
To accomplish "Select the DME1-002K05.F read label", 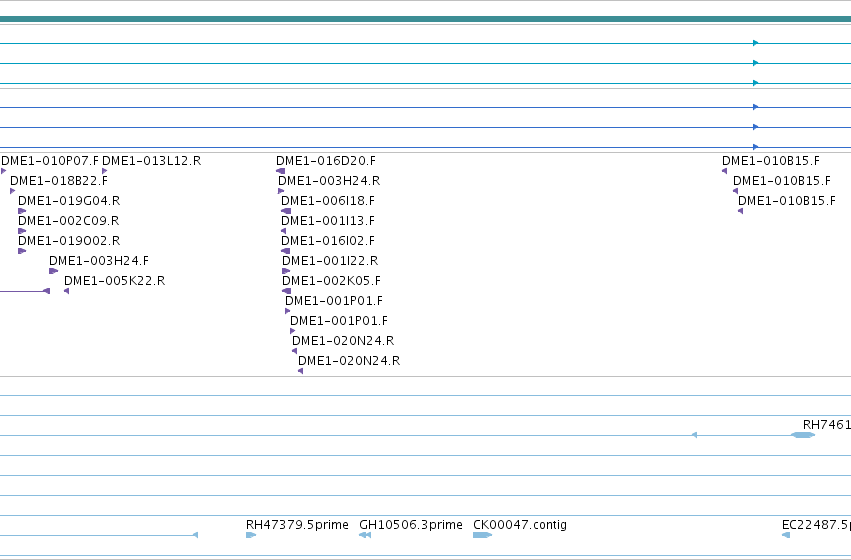I will (x=331, y=281).
